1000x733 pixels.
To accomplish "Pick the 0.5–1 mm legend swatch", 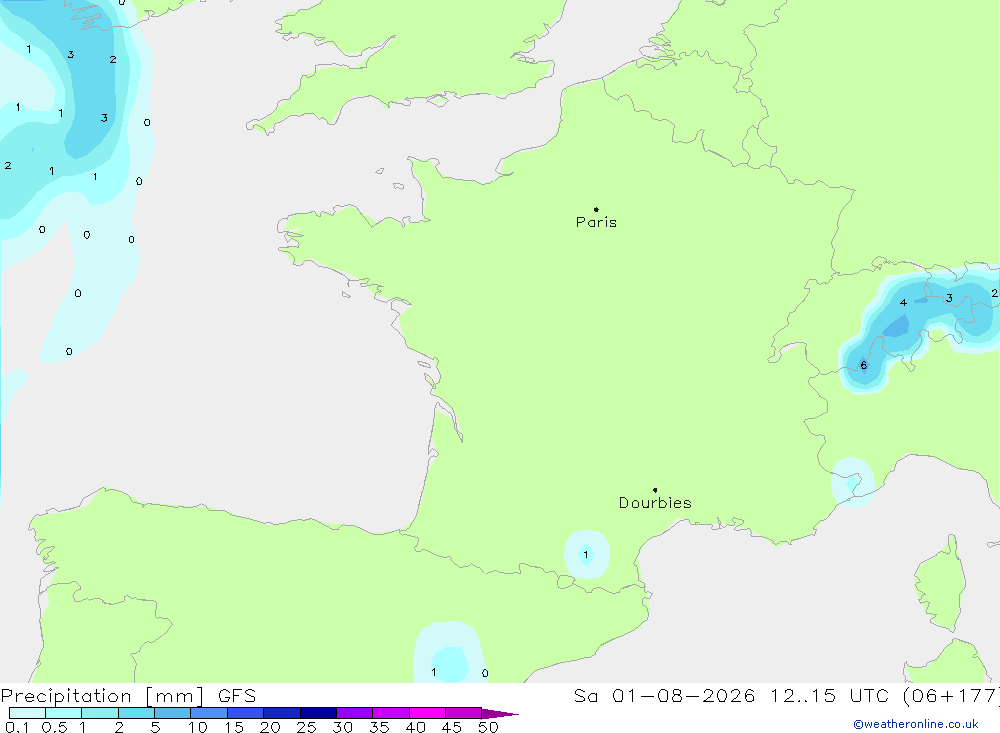I will pos(64,713).
